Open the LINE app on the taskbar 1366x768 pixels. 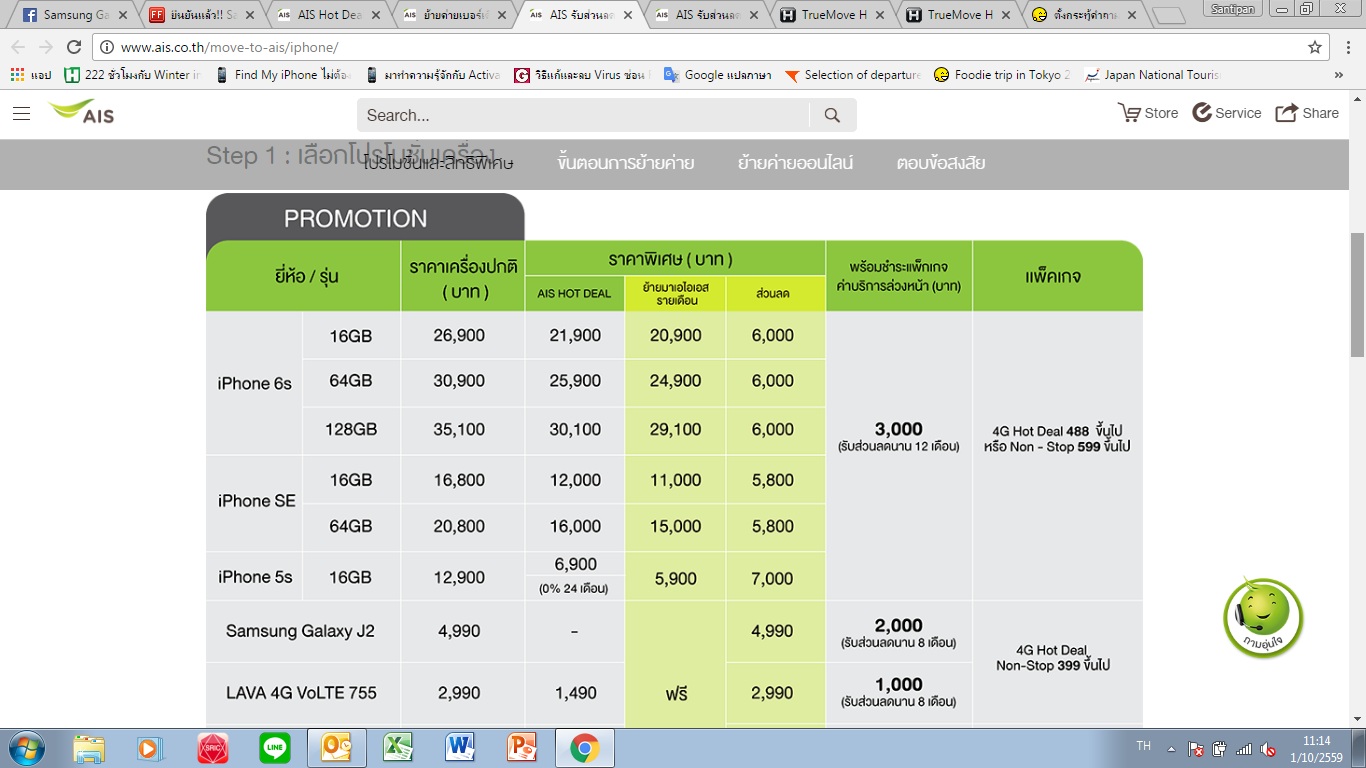click(275, 748)
